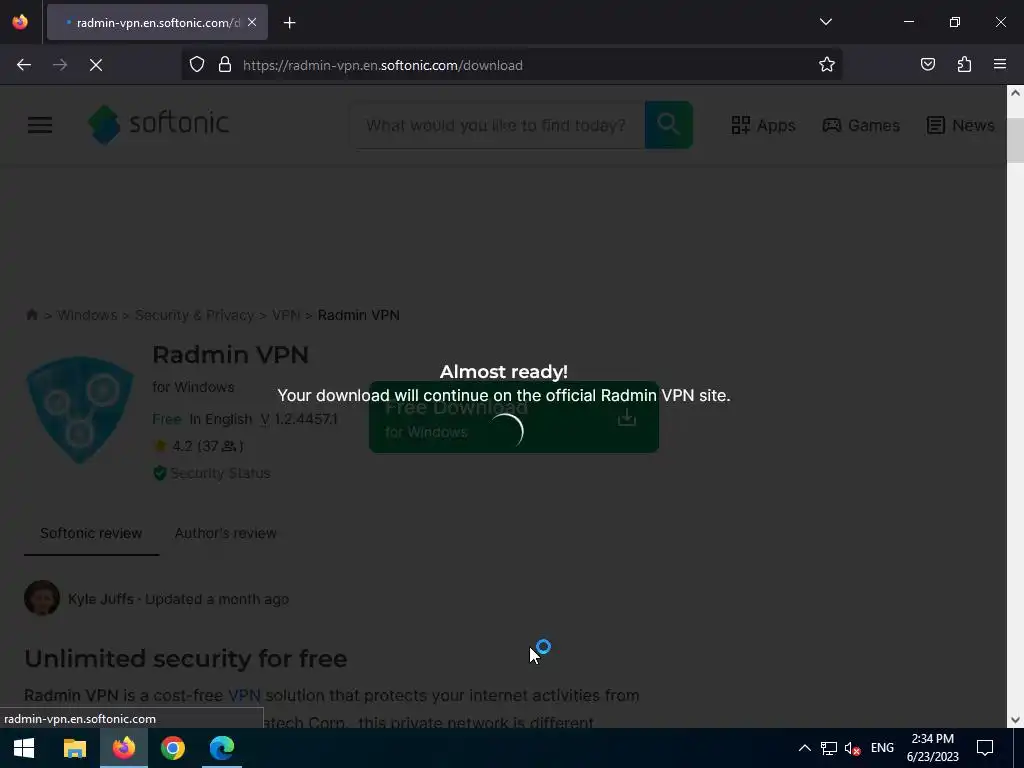
Task: Click the search field "What would you like to find today?"
Action: coord(497,125)
